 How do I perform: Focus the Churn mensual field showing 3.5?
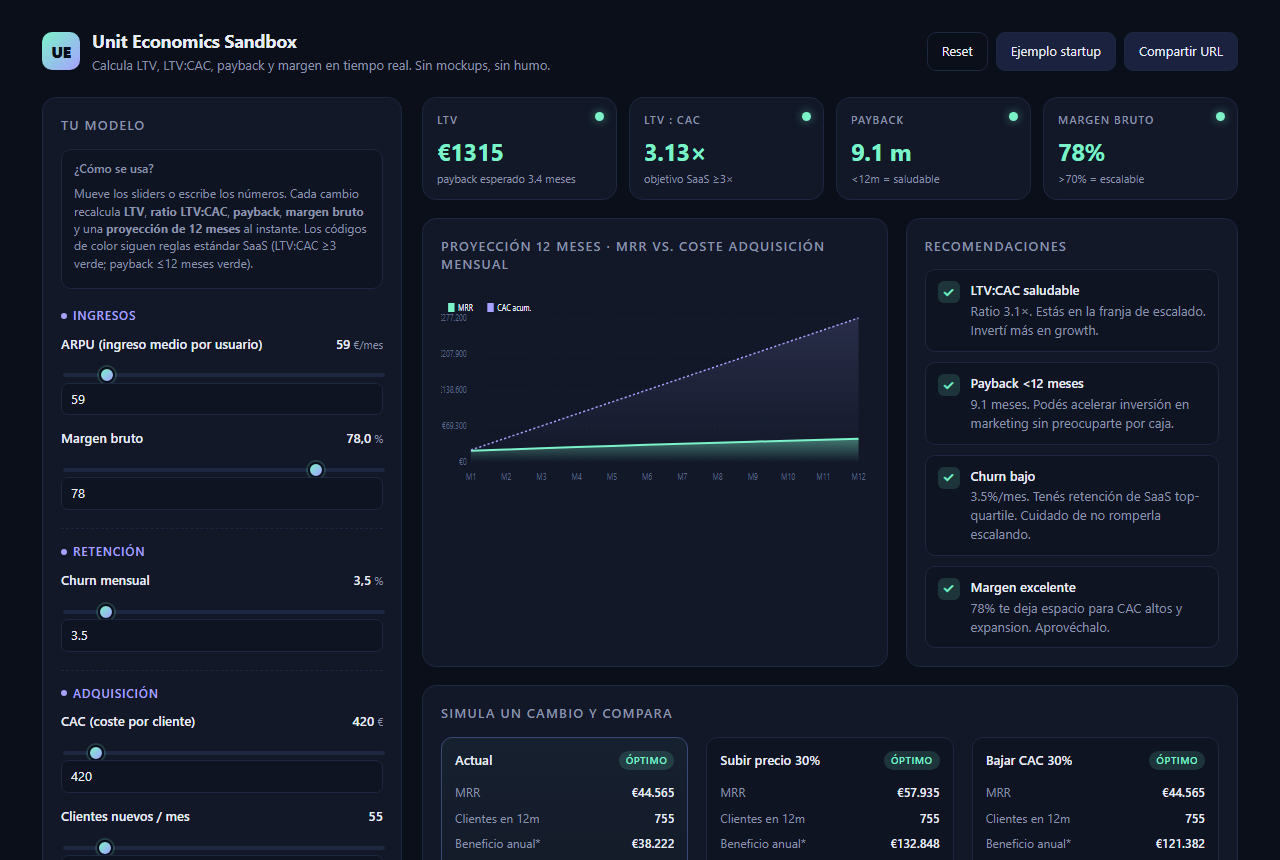tap(222, 635)
